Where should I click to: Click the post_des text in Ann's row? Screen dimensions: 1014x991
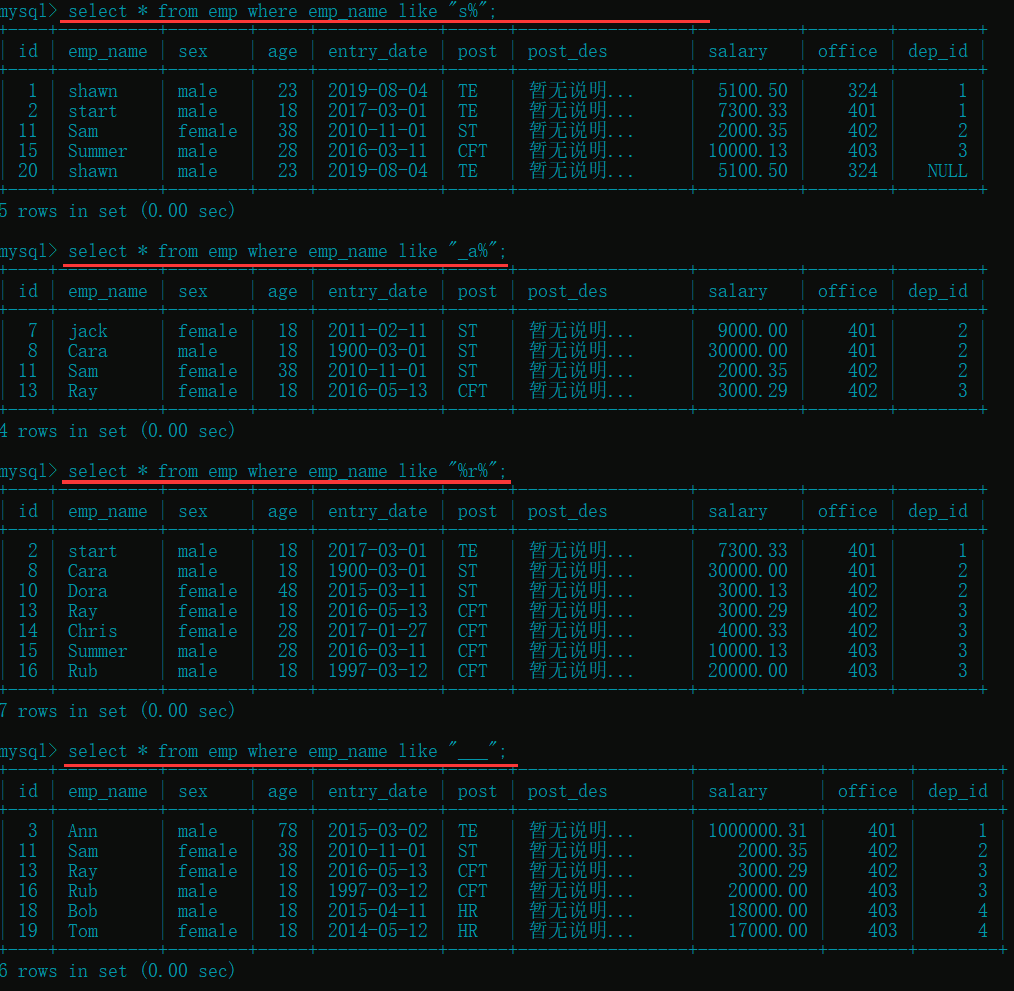click(x=581, y=831)
